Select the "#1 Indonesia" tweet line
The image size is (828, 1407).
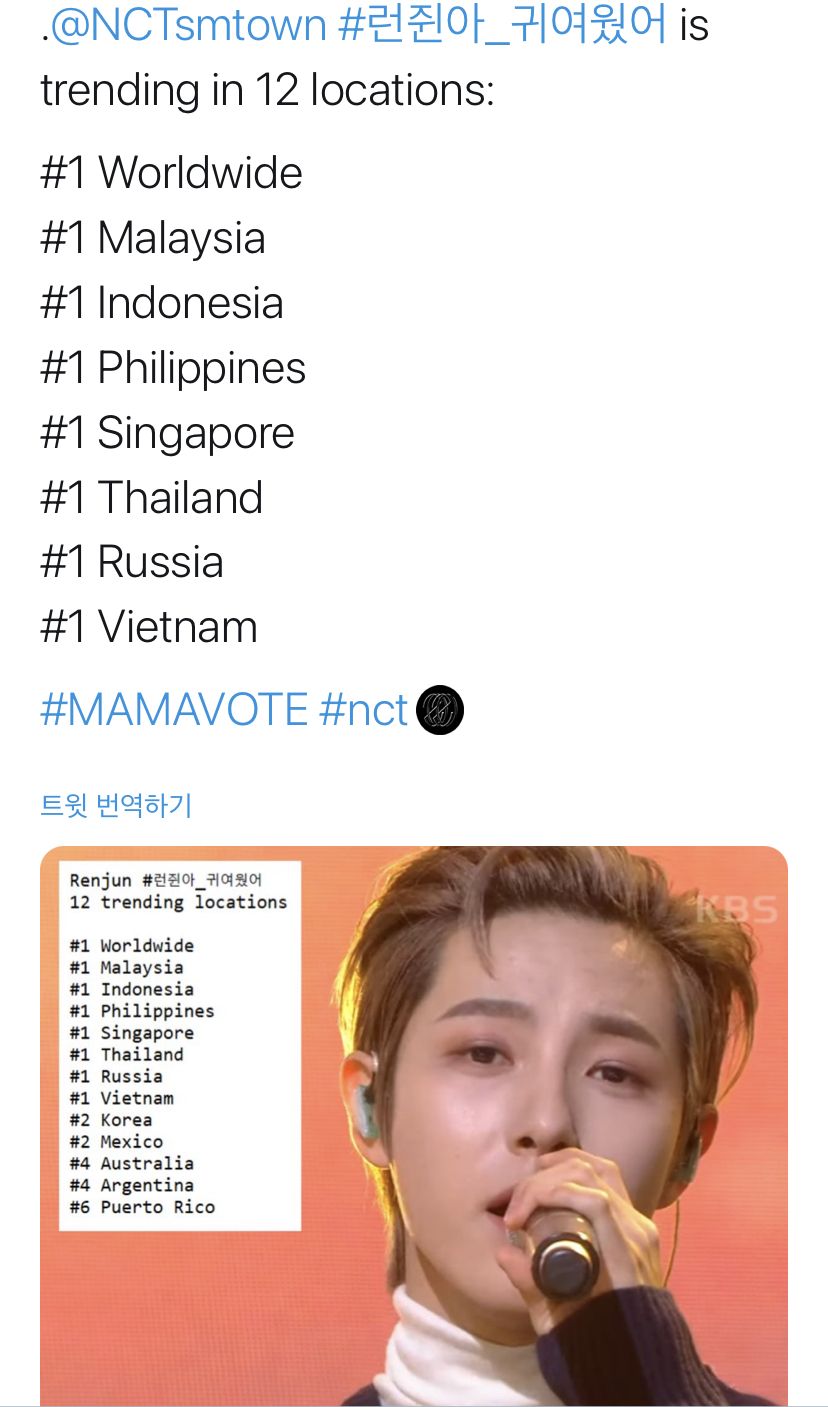coord(162,303)
